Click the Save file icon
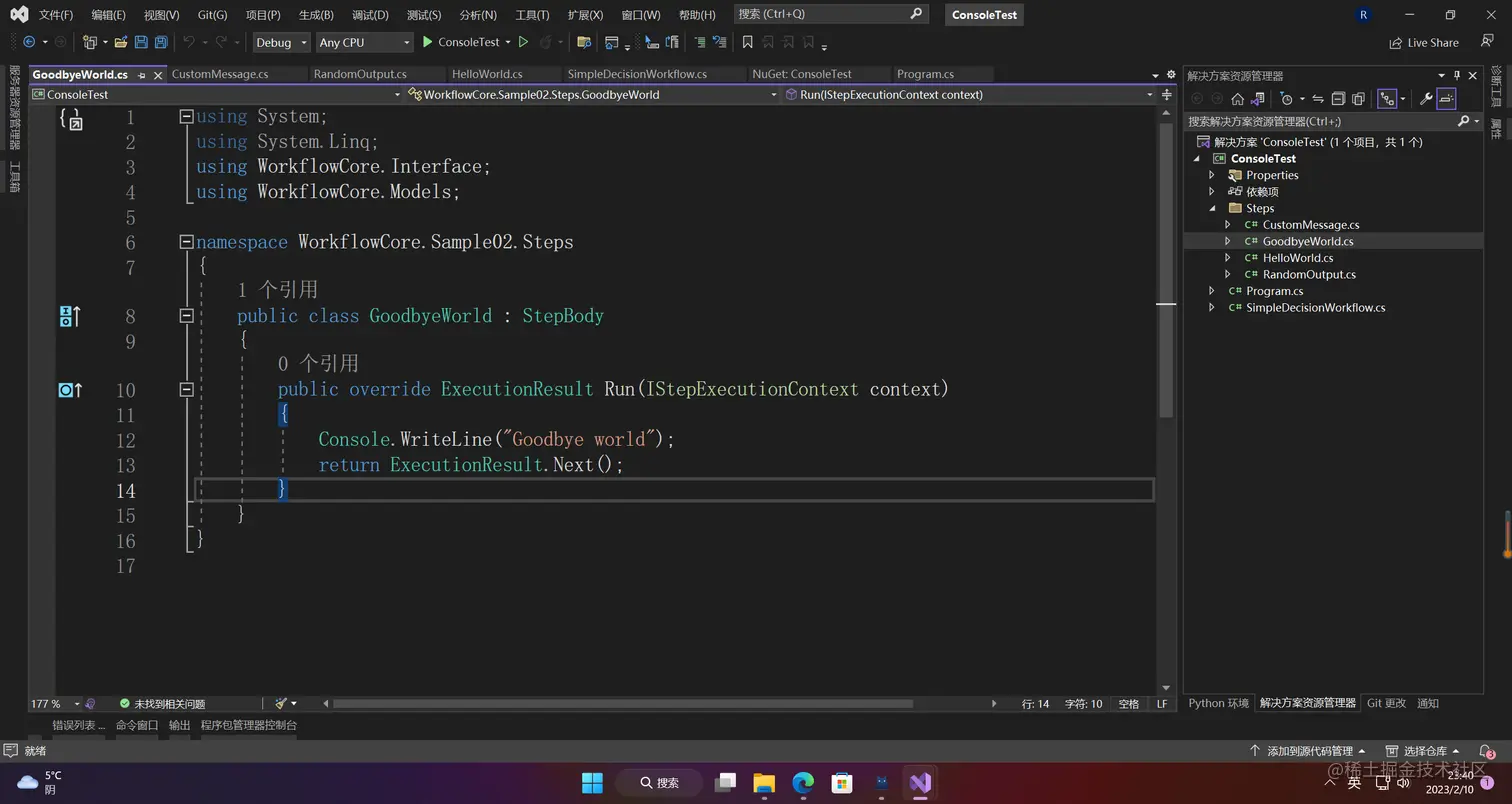 coord(141,42)
